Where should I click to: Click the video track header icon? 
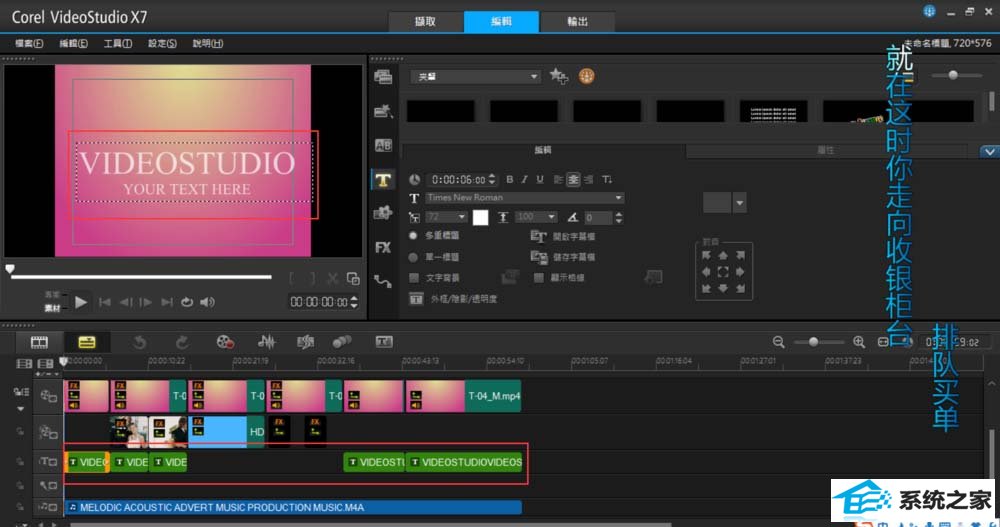pos(48,396)
